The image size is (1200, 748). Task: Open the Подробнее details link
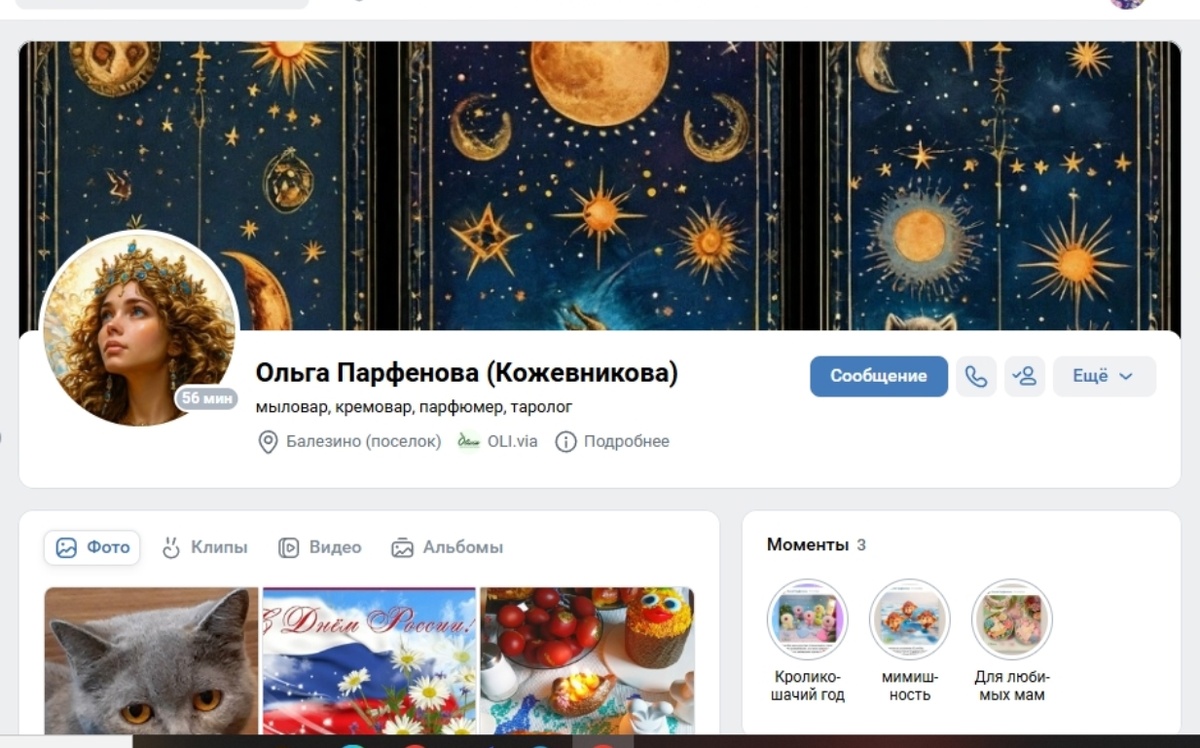(626, 441)
